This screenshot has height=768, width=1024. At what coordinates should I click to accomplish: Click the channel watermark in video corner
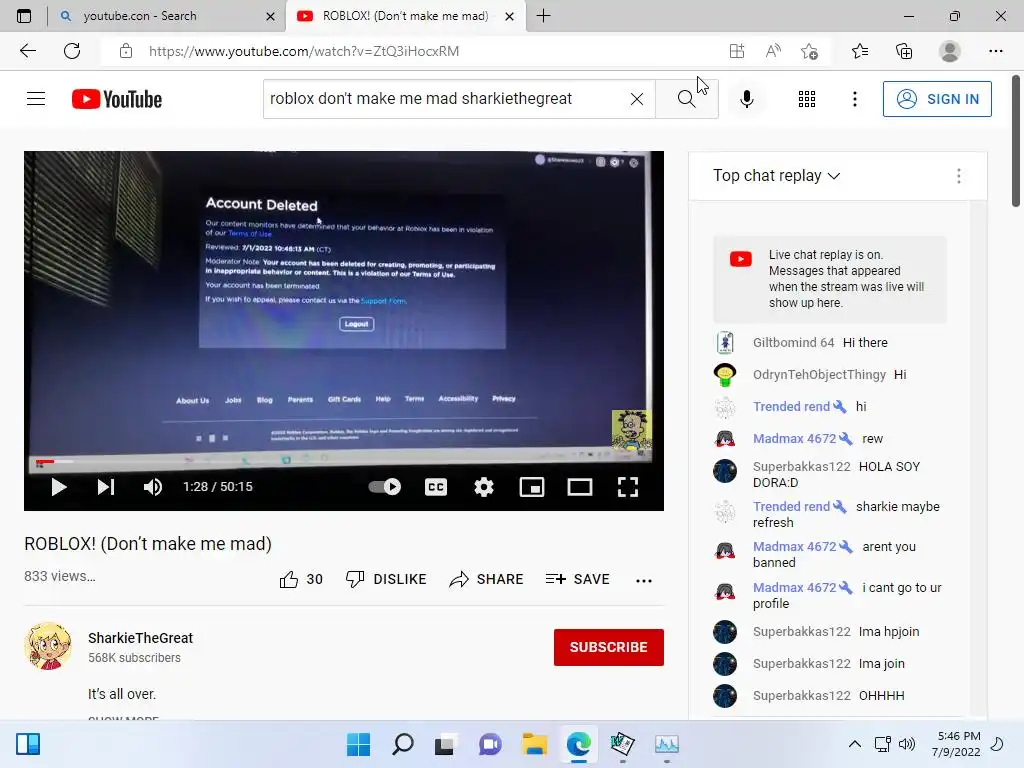click(x=630, y=430)
